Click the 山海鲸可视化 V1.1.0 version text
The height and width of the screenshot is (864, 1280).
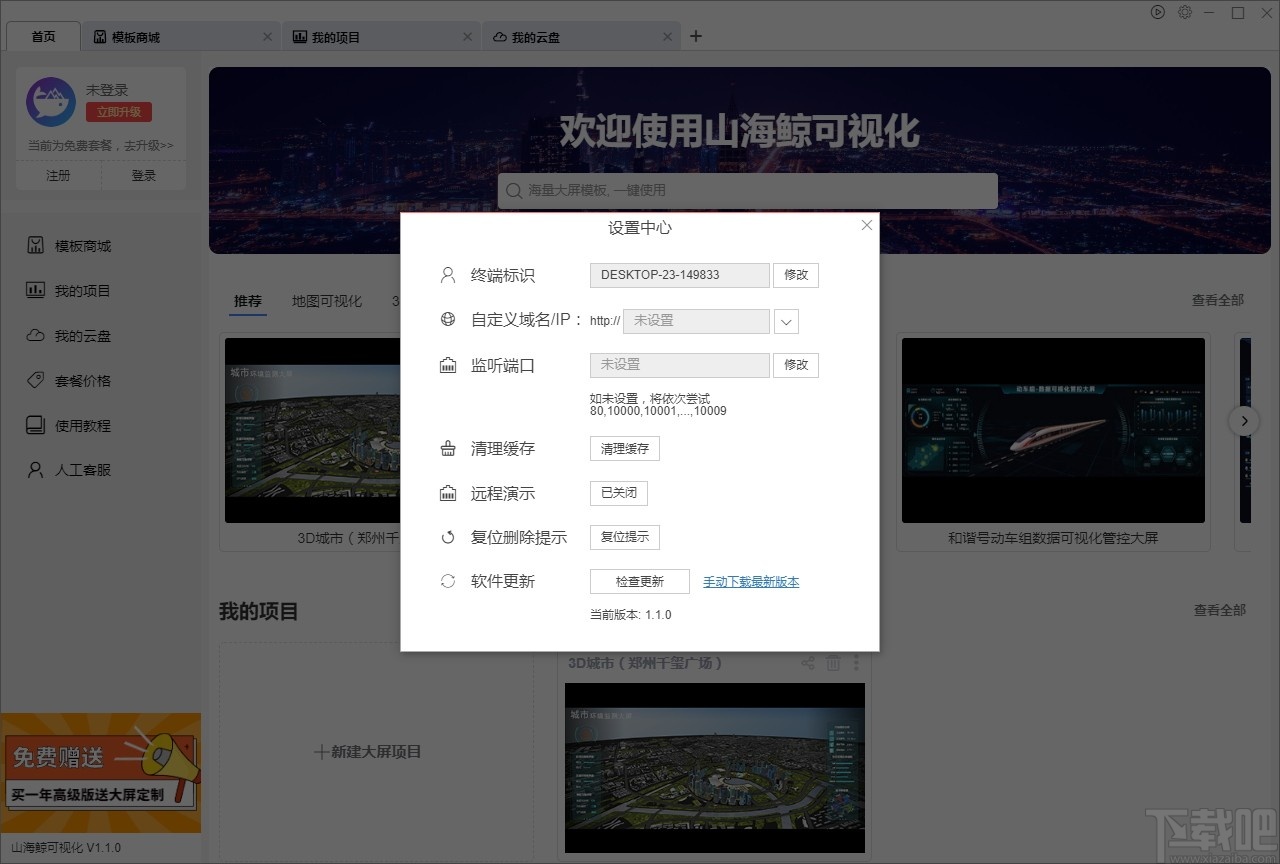(64, 848)
